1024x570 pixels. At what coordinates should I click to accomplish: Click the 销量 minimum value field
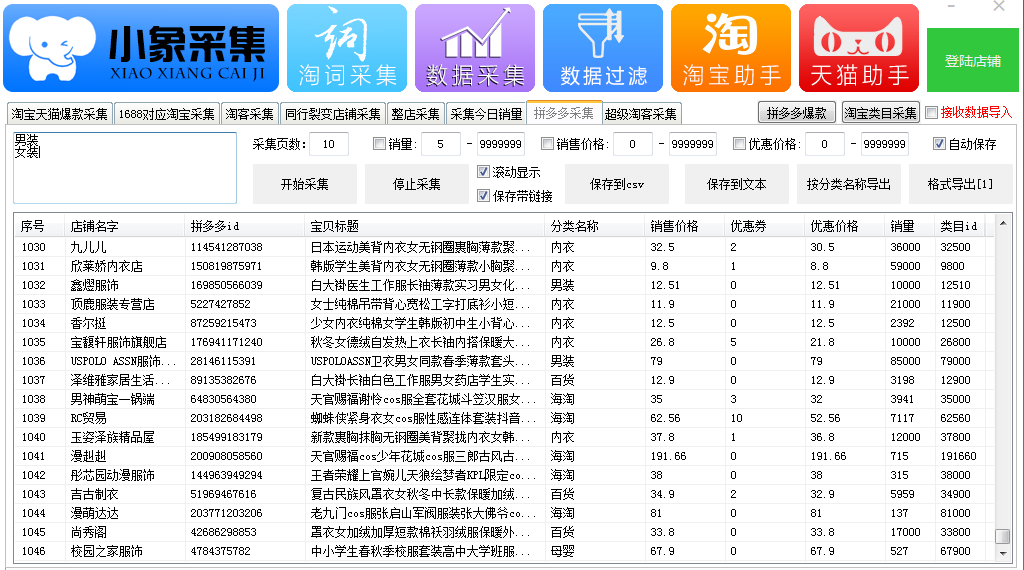click(441, 144)
